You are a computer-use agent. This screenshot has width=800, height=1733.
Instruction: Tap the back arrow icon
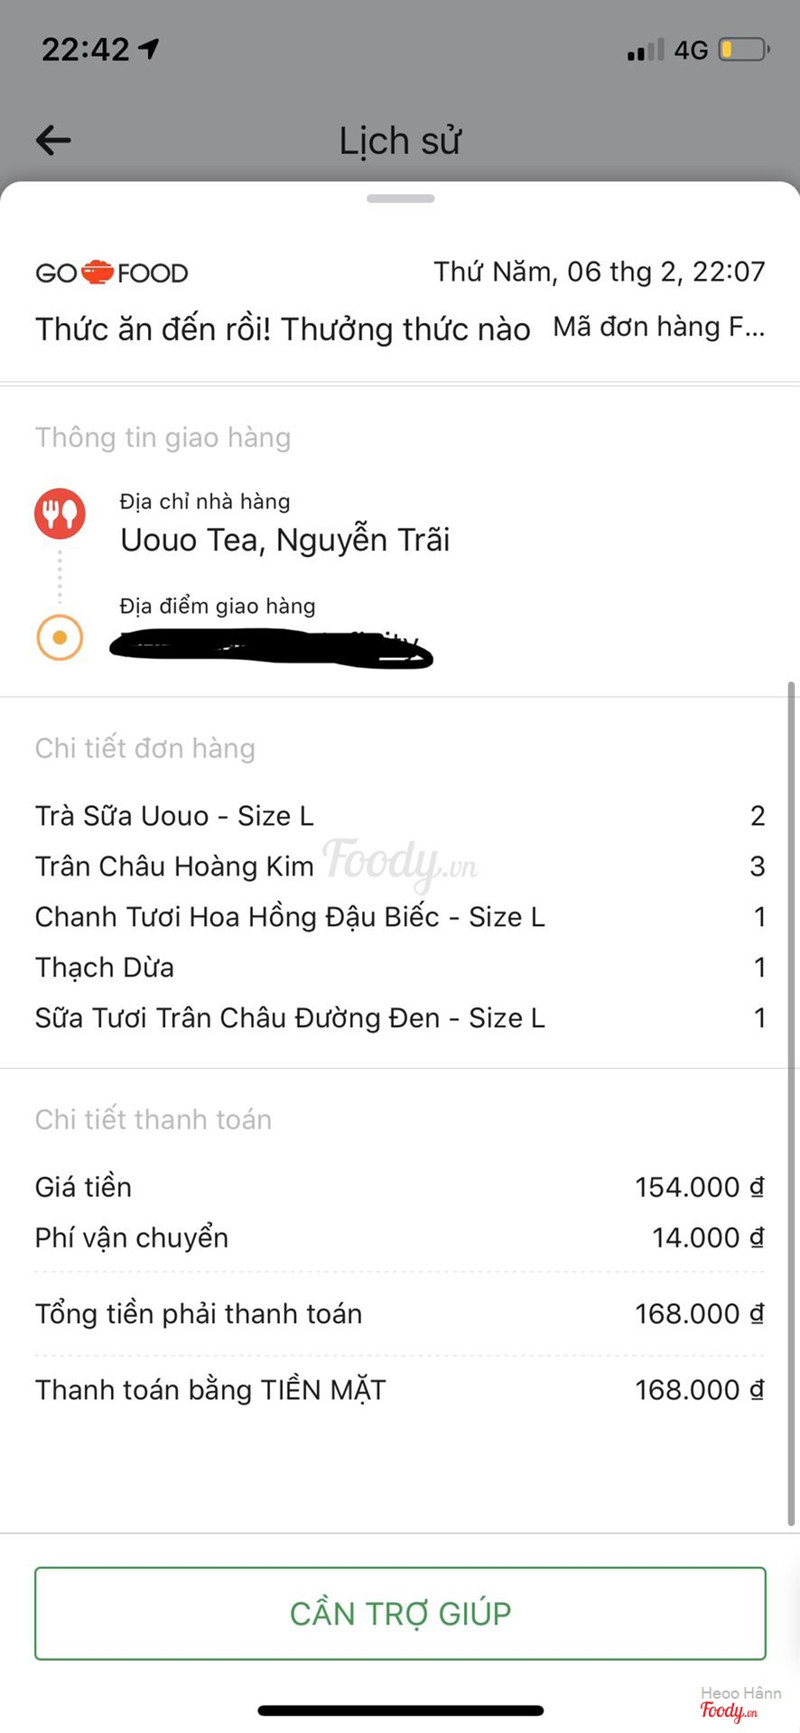pyautogui.click(x=54, y=140)
